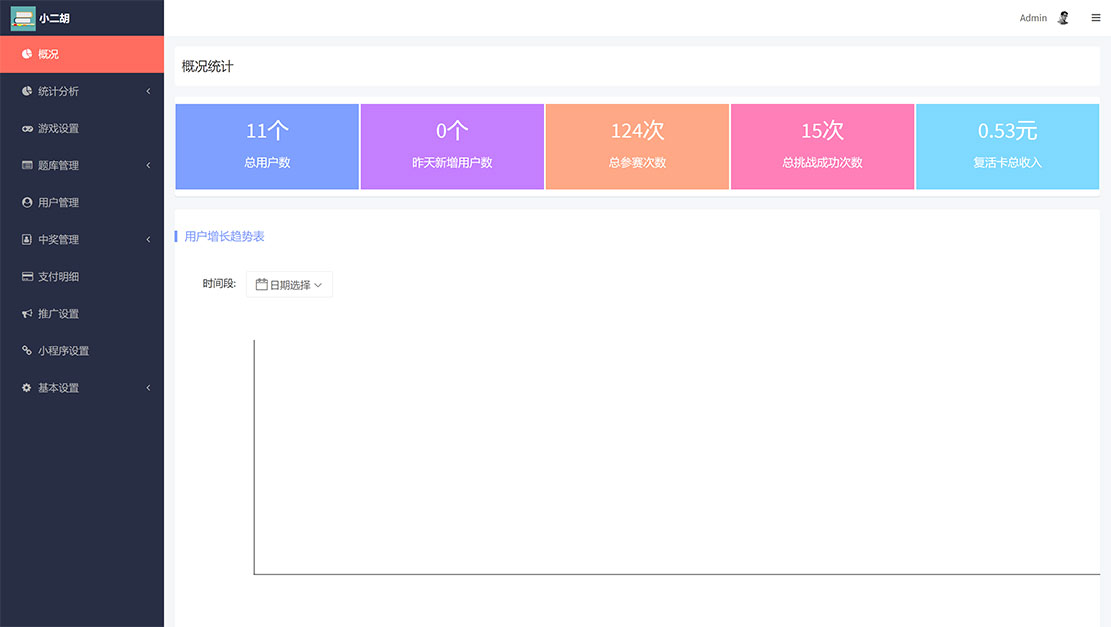Click the gamepad icon beside 游戏设置
The width and height of the screenshot is (1111, 627).
pos(27,129)
